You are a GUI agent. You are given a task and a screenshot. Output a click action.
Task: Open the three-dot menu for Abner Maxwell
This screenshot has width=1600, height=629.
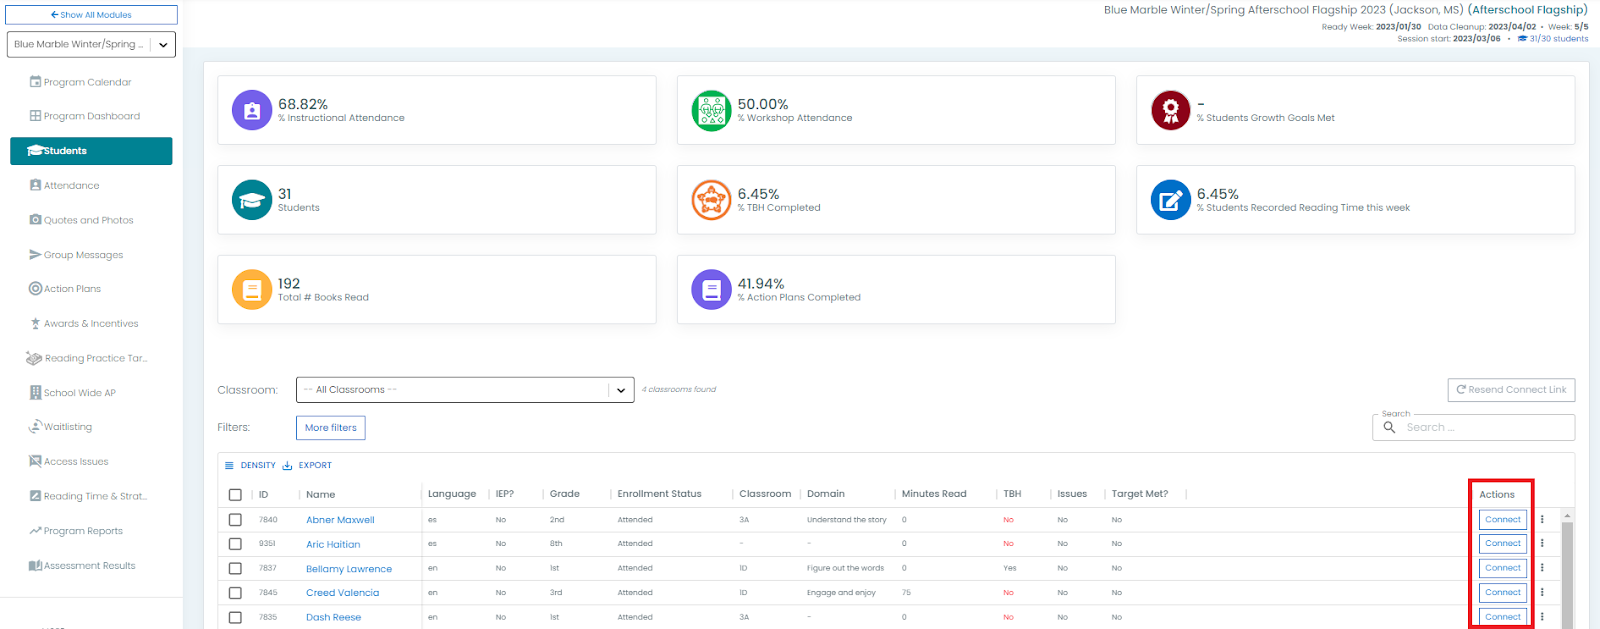click(x=1542, y=520)
